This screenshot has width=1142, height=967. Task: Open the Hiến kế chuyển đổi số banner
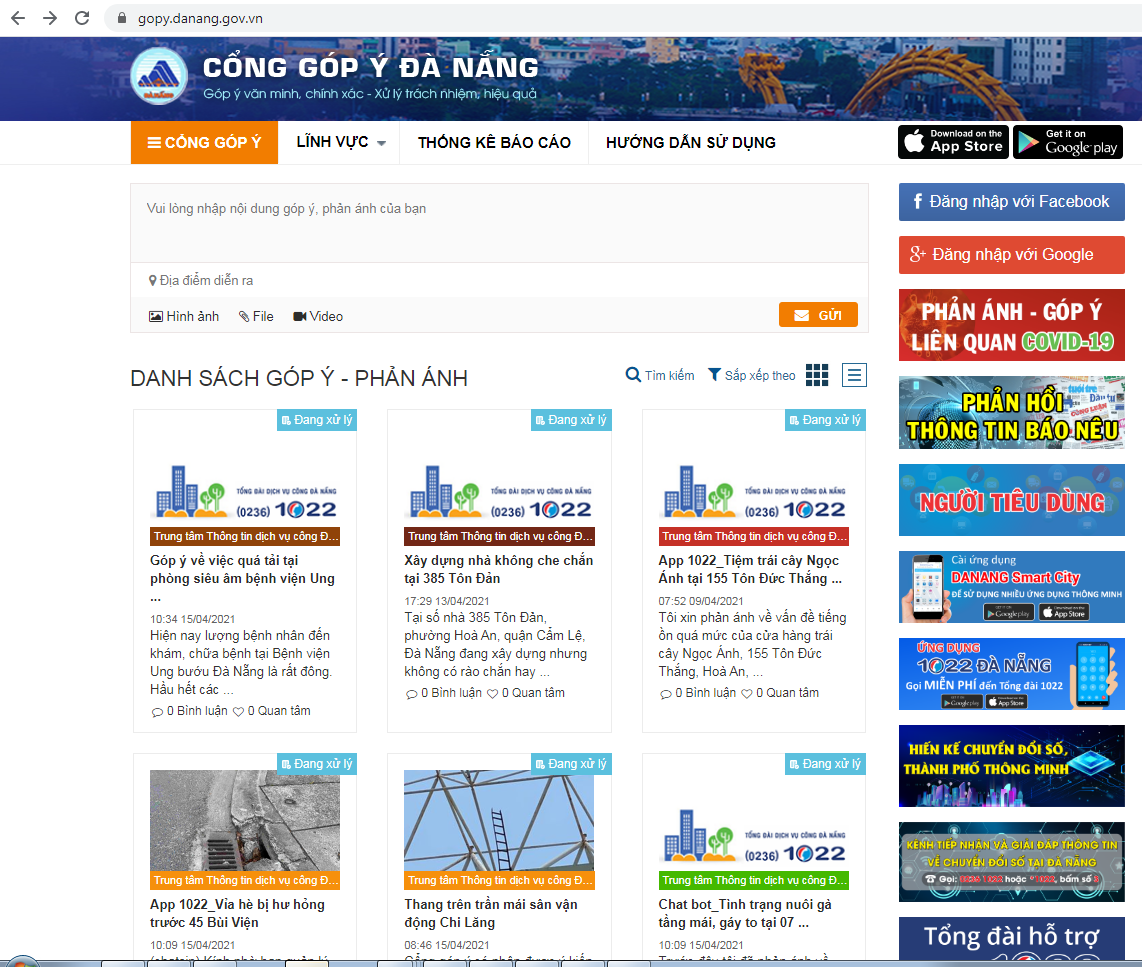pos(1012,766)
